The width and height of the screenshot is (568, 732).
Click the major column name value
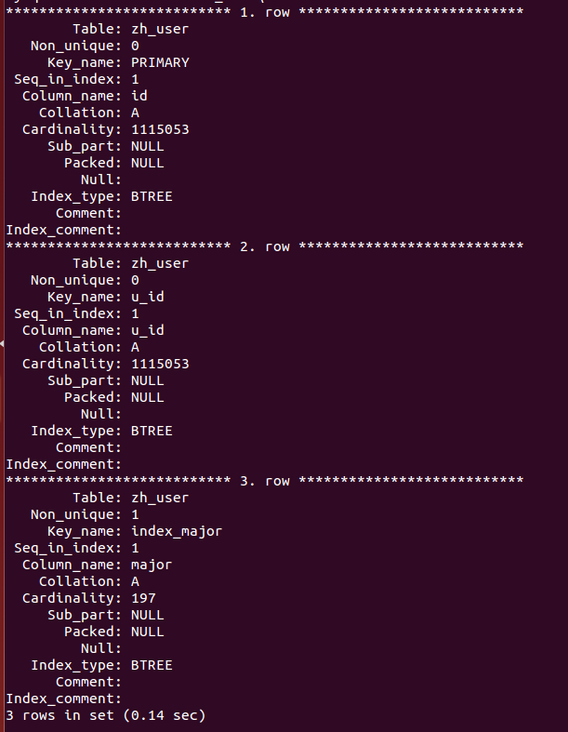point(152,565)
